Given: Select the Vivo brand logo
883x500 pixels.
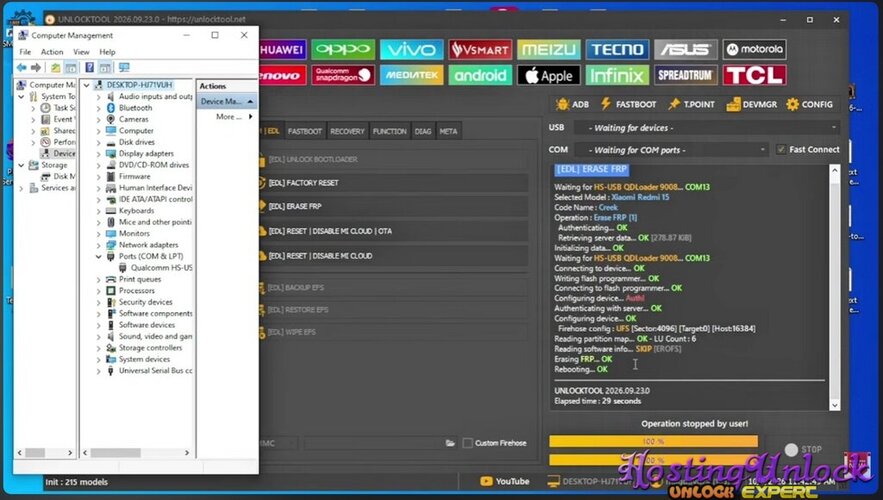Looking at the screenshot, I should point(412,50).
